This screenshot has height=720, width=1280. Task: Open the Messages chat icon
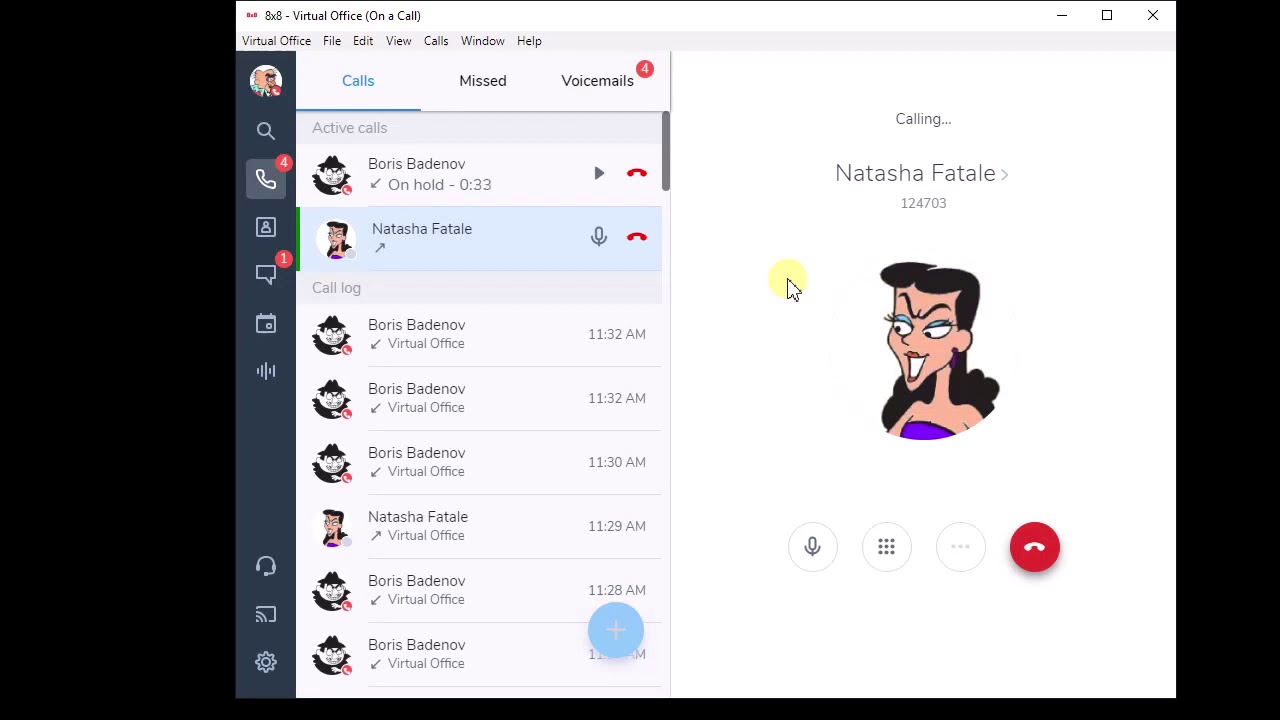265,274
